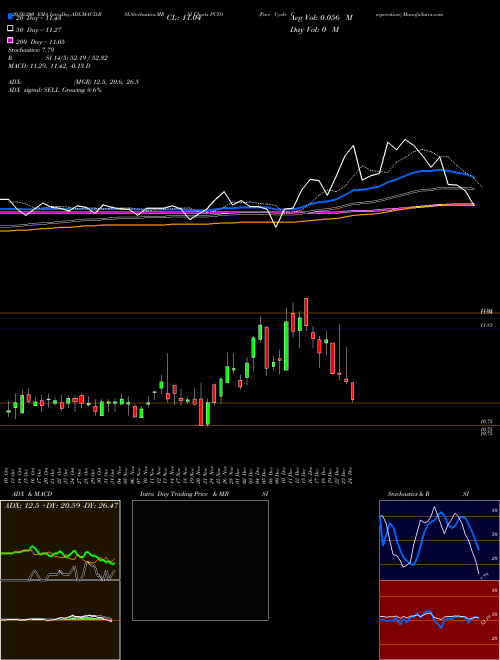500x660 pixels.
Task: Click the 'ADX: 12.5 +DY: 20.59 -DY: 26.47' header
Action: click(61, 505)
